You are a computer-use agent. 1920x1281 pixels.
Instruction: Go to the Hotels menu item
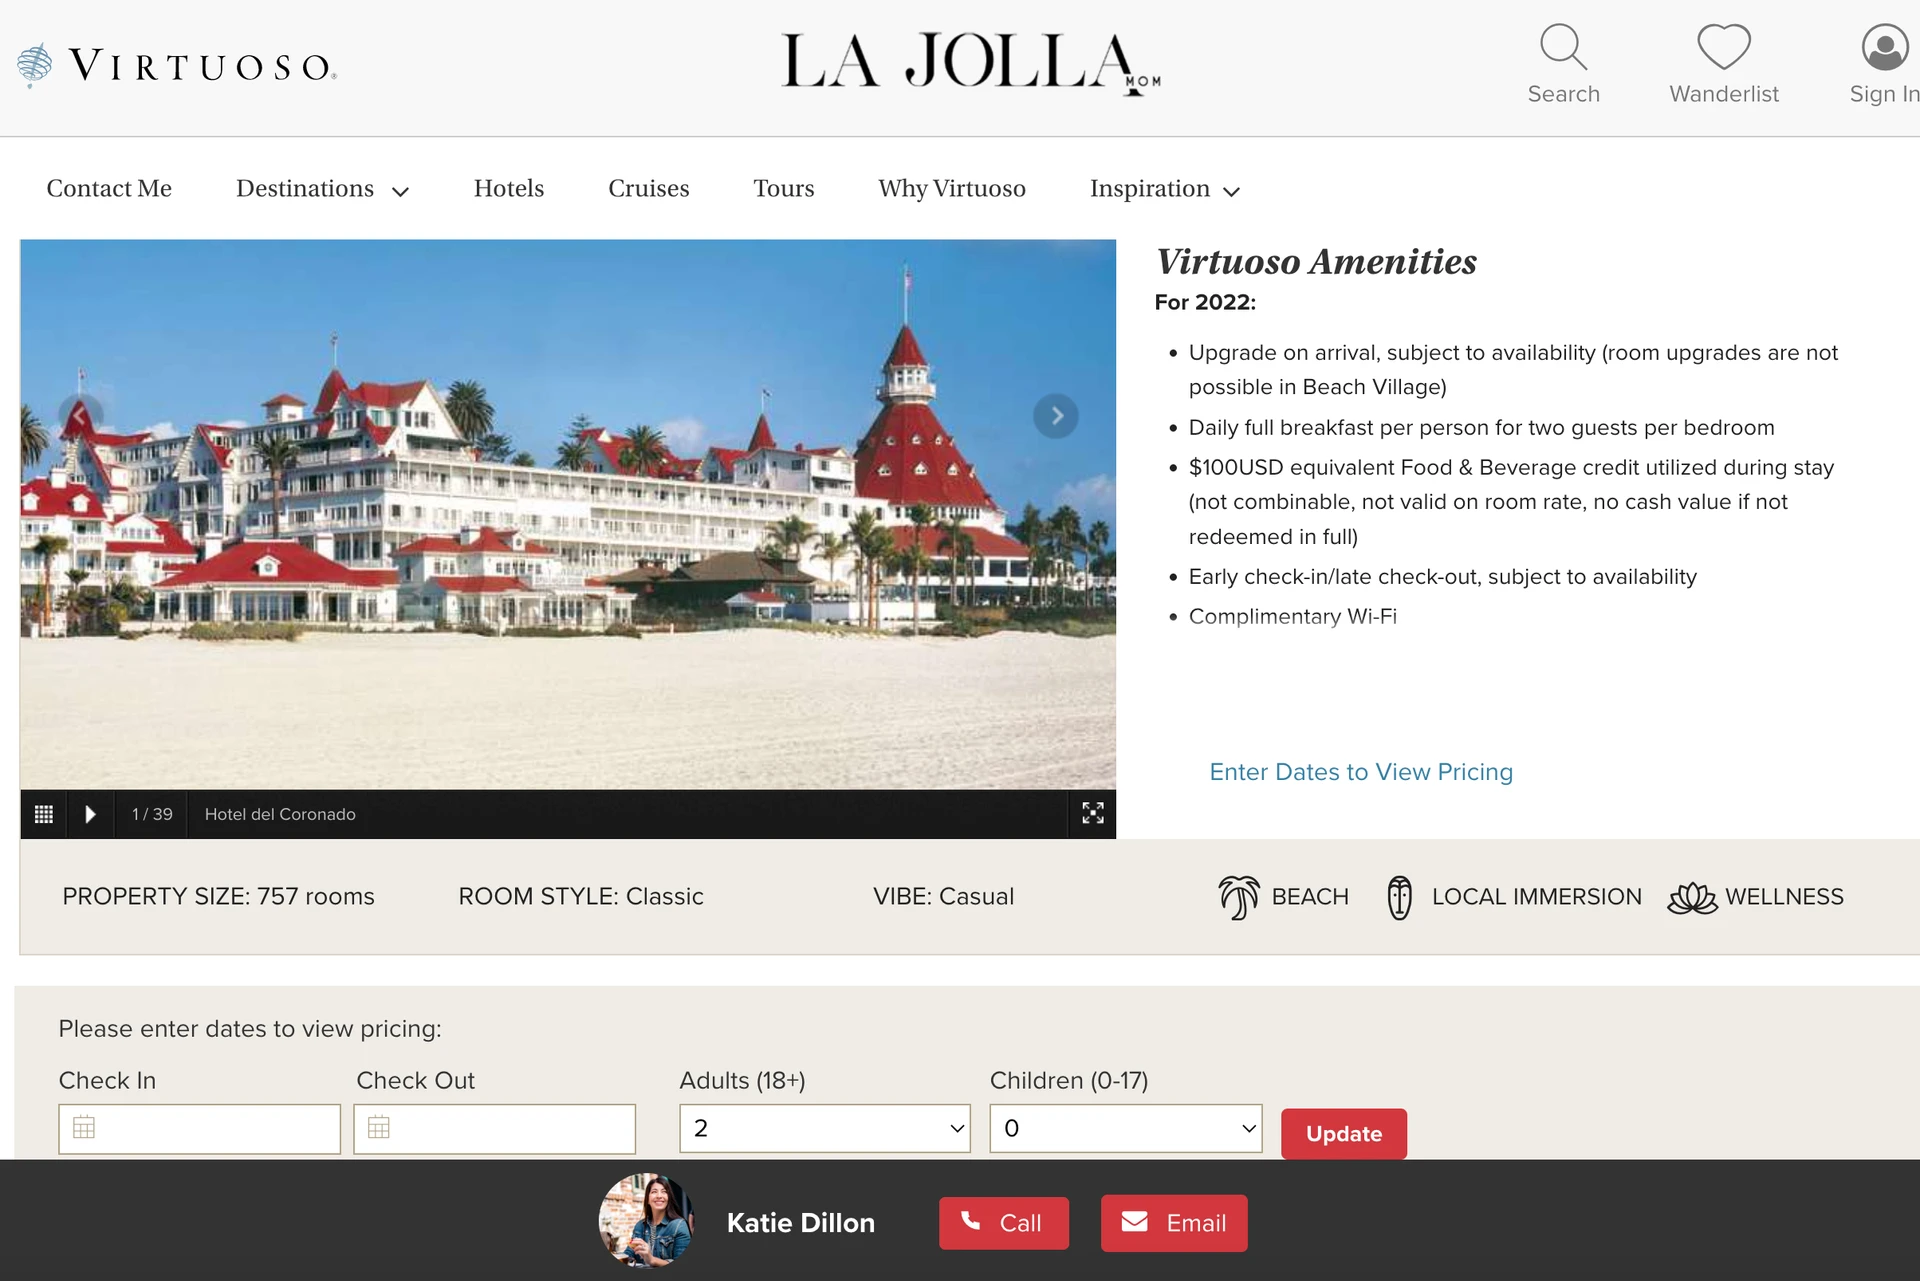coord(508,189)
